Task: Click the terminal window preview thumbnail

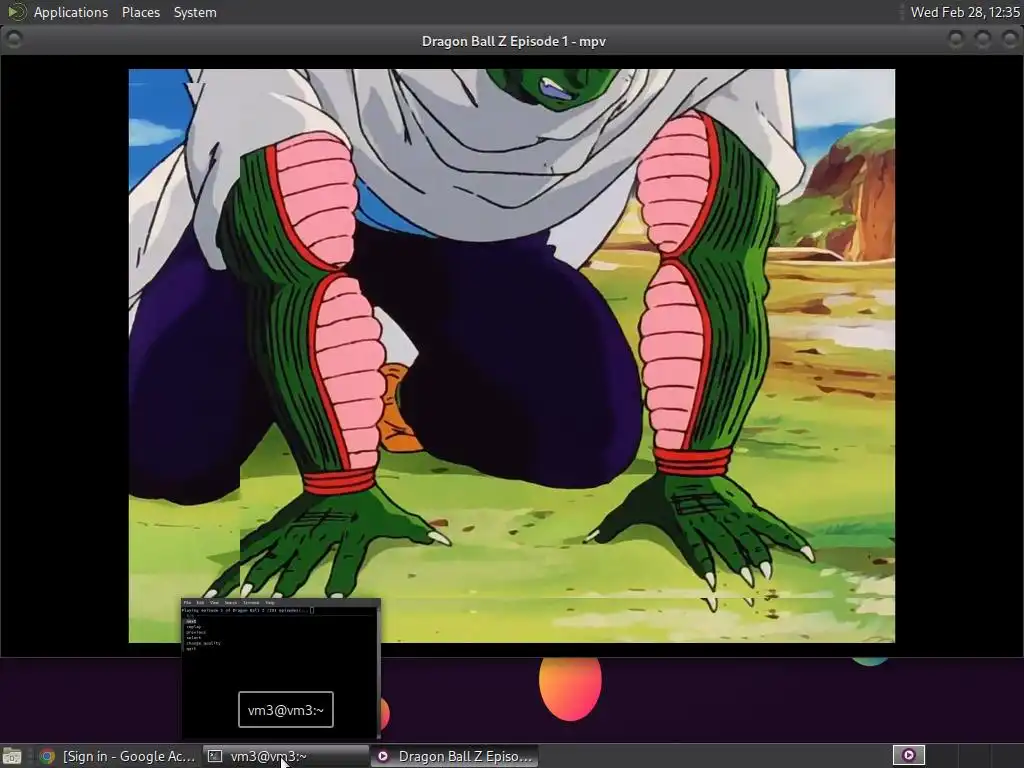Action: pyautogui.click(x=281, y=667)
